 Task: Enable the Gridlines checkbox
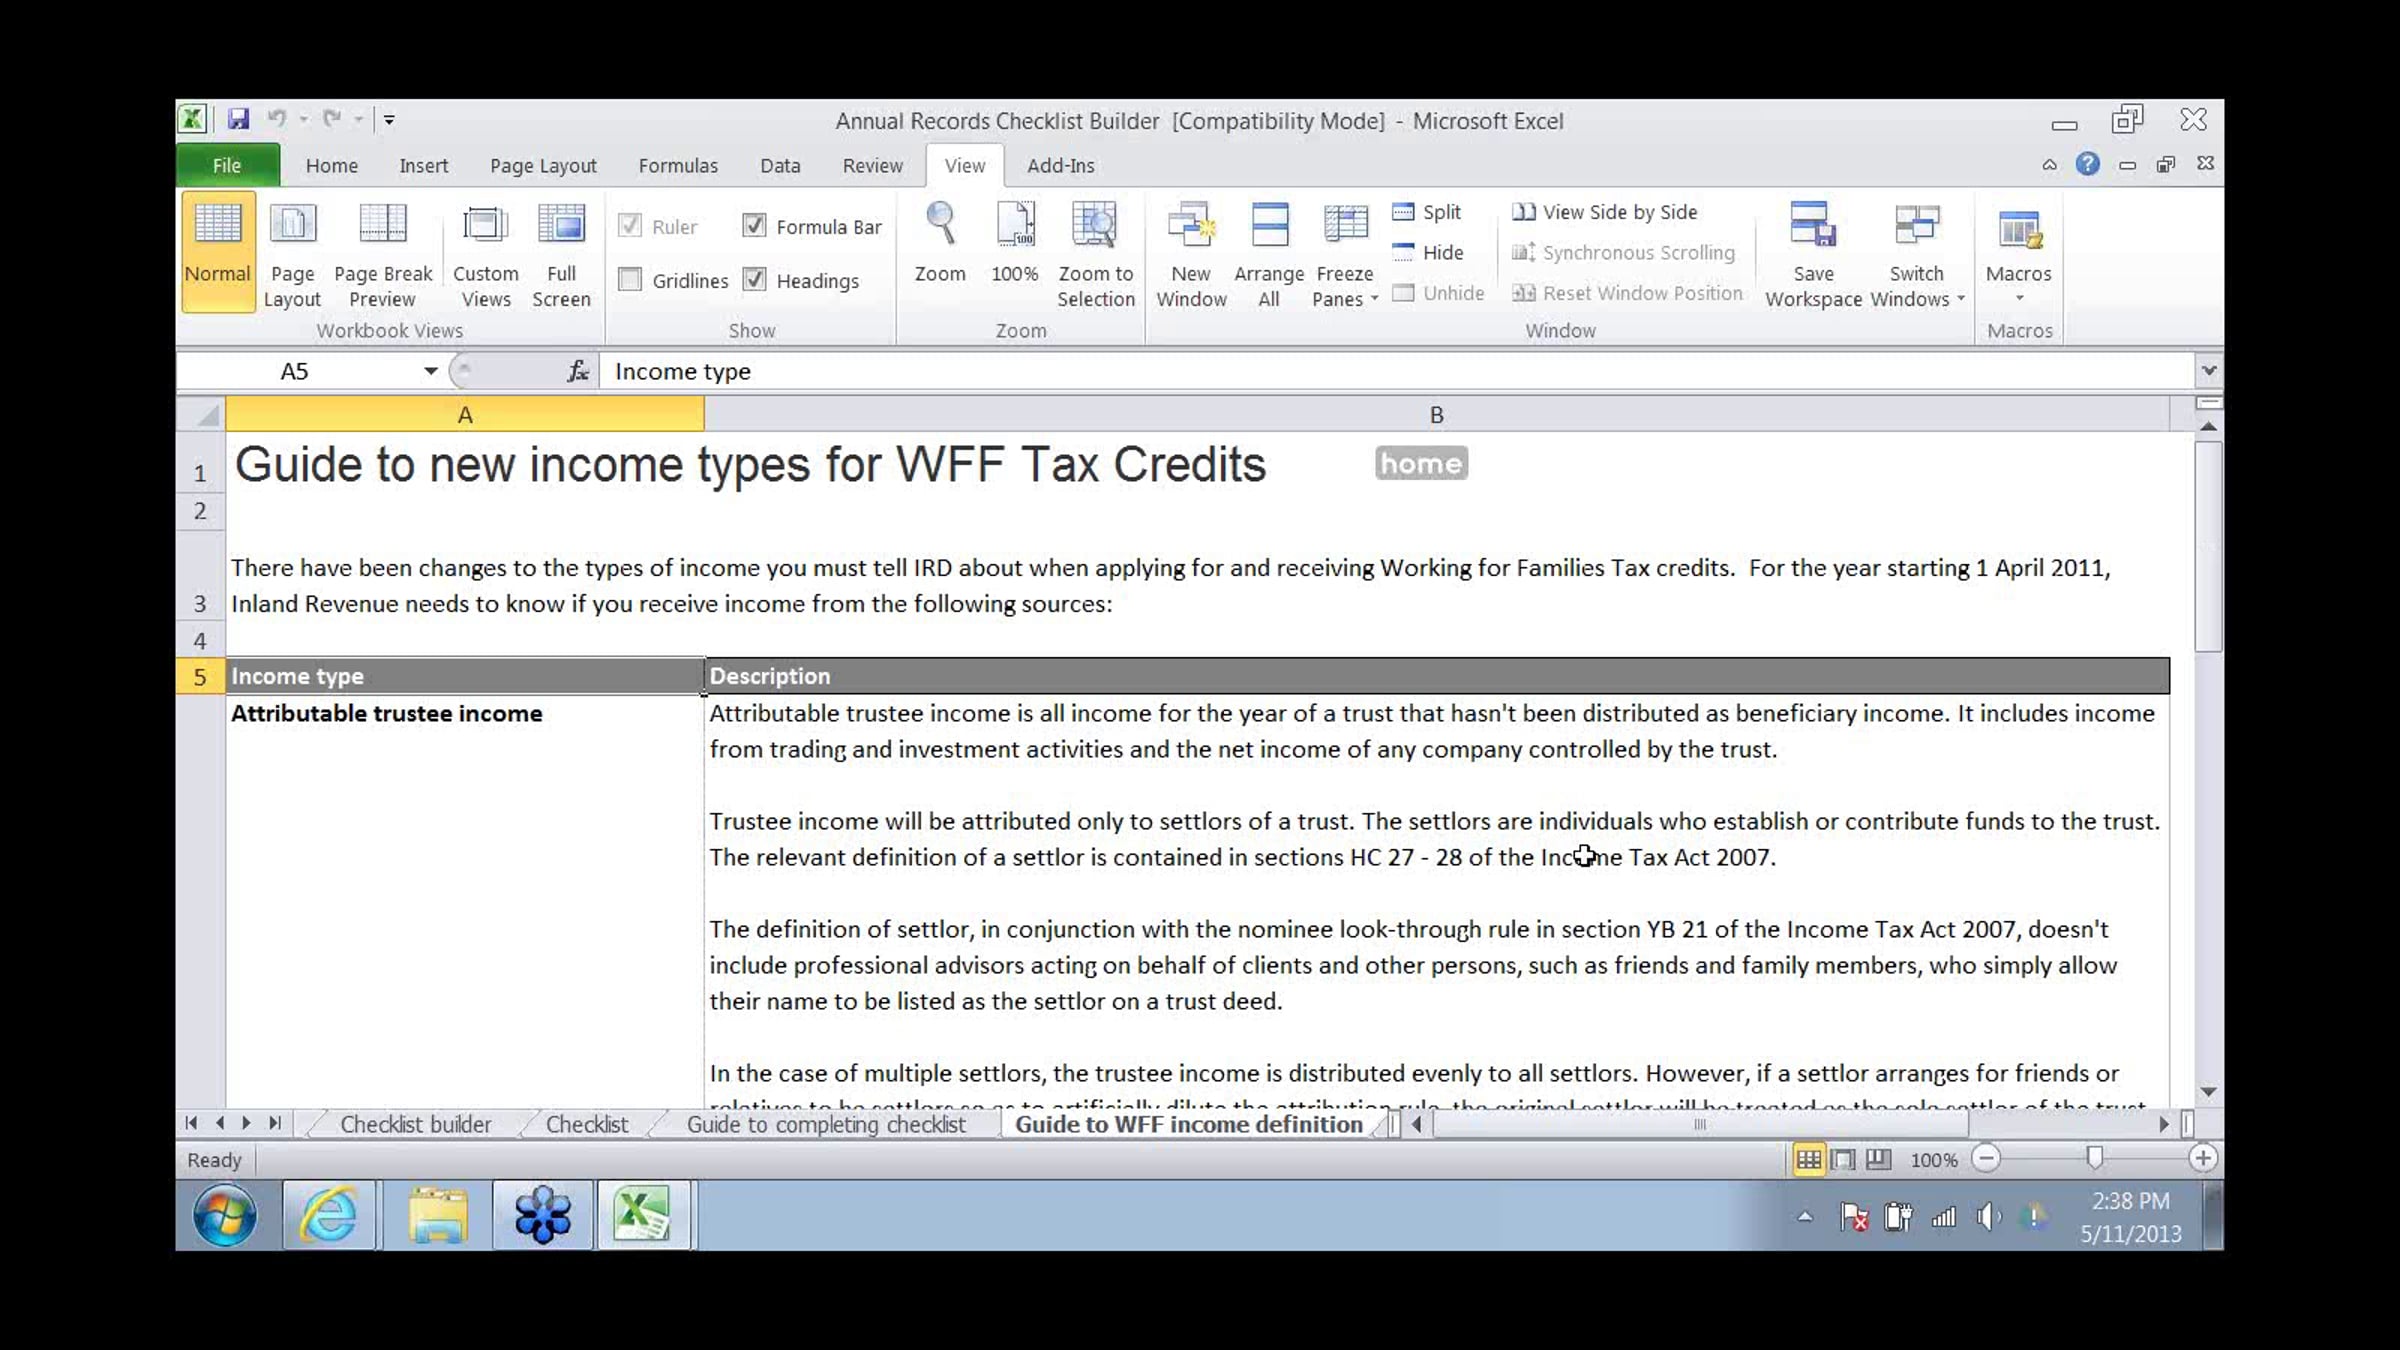point(630,280)
